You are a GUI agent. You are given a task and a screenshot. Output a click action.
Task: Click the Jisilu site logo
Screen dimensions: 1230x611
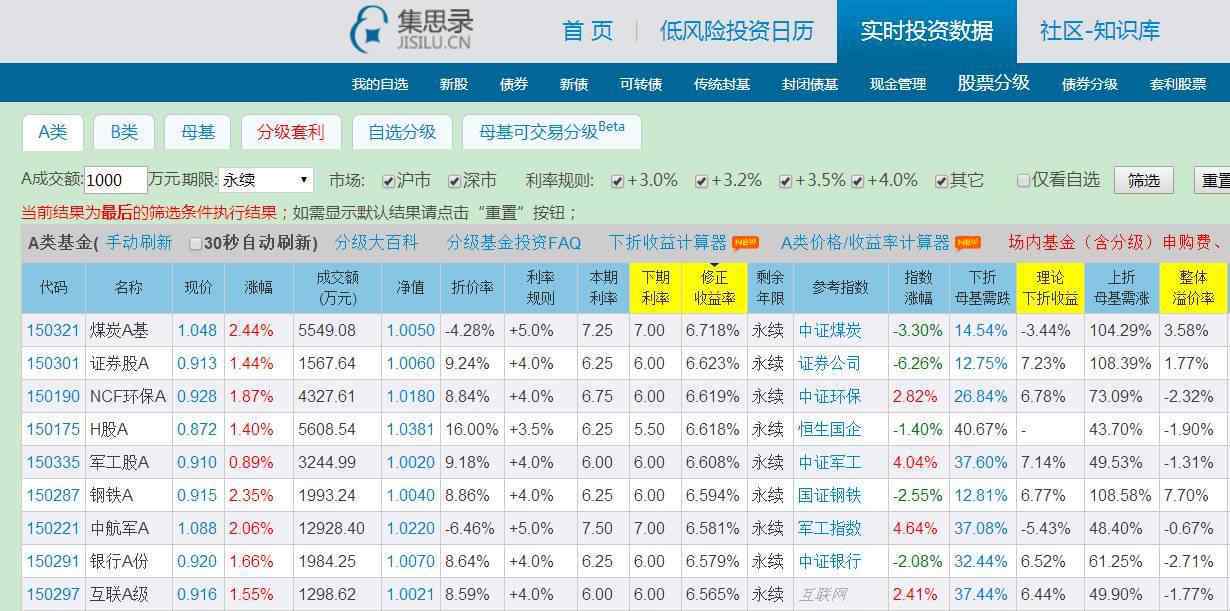click(411, 30)
